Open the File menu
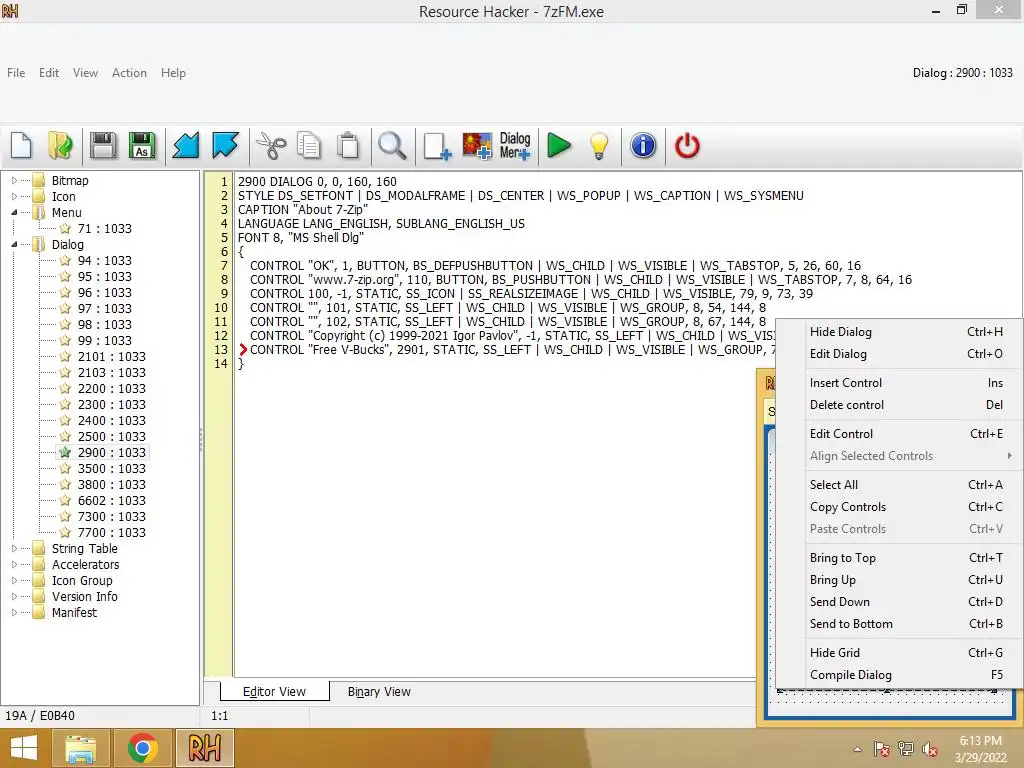Screen dimensions: 1024x768 pyautogui.click(x=16, y=72)
